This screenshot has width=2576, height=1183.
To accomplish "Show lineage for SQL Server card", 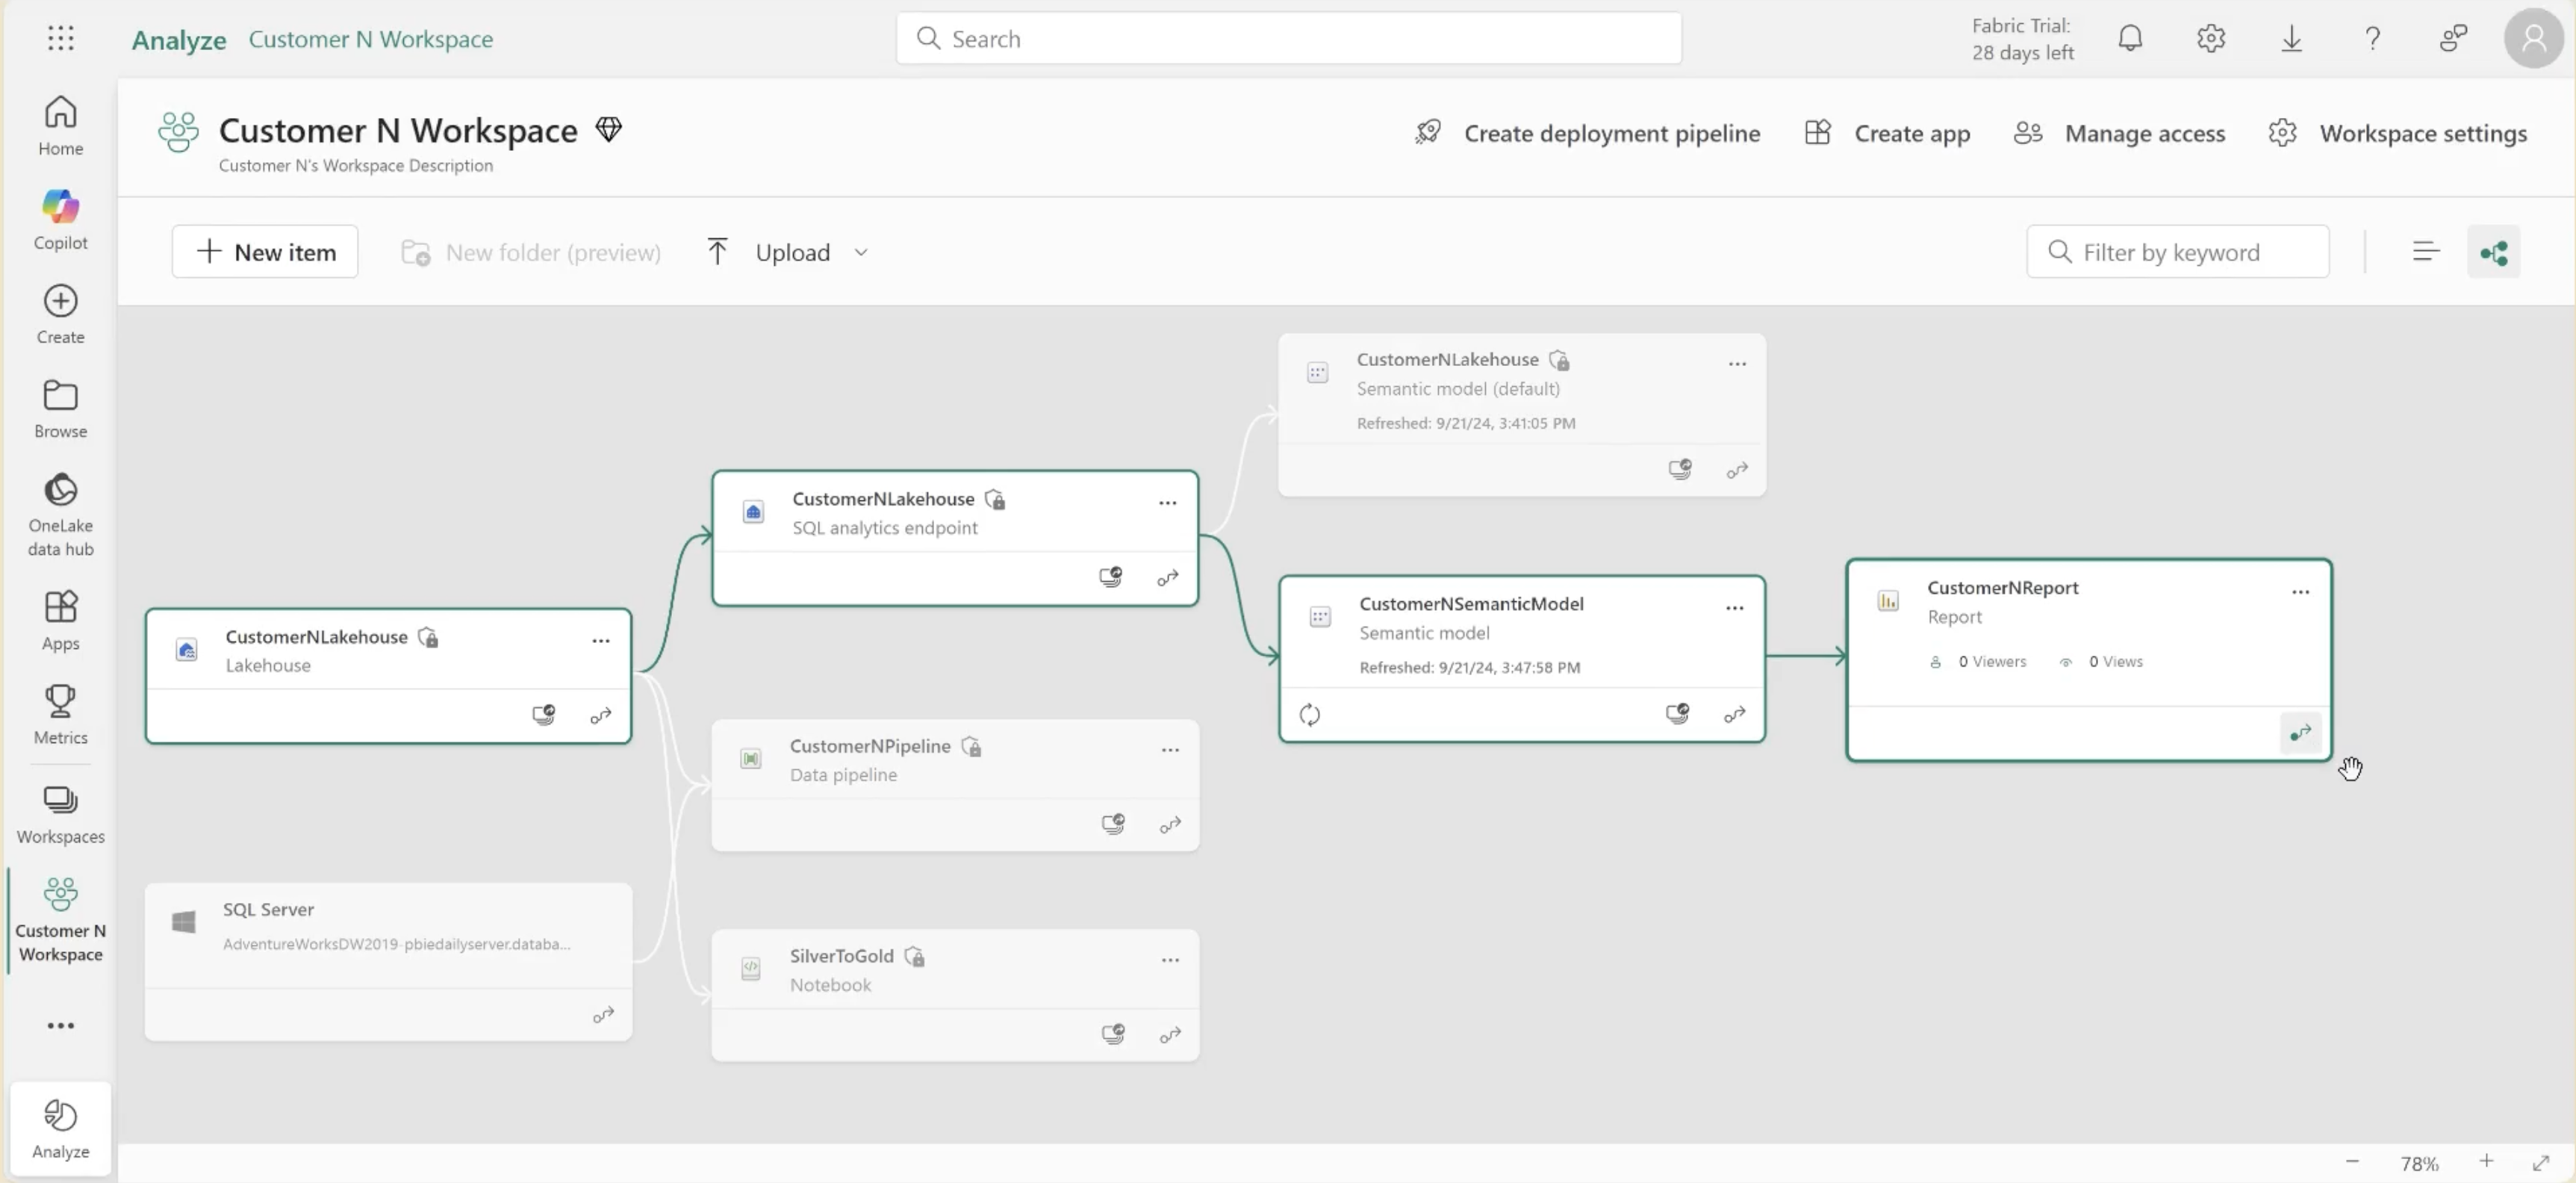I will pyautogui.click(x=603, y=1015).
